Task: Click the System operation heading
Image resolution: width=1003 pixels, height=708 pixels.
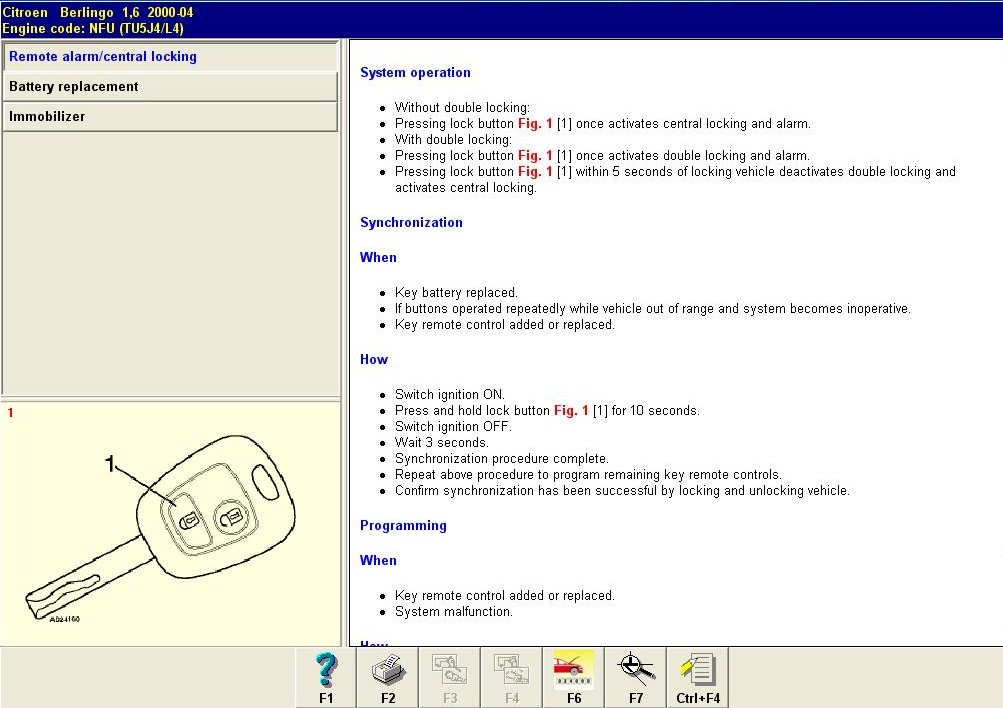Action: click(415, 72)
